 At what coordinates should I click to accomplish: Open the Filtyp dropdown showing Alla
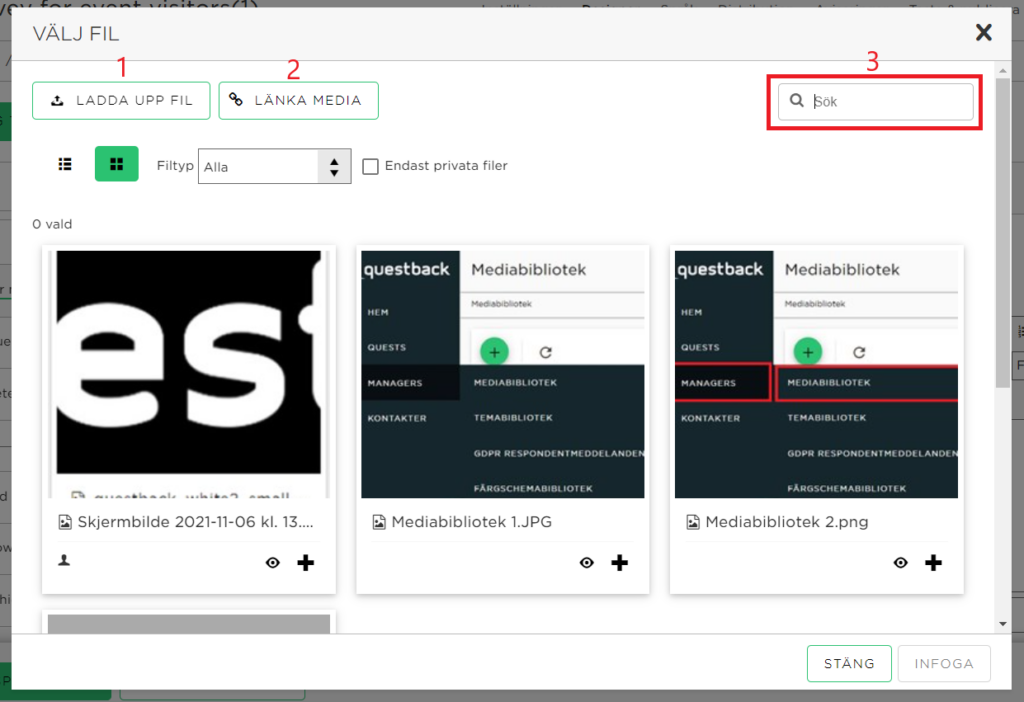274,167
